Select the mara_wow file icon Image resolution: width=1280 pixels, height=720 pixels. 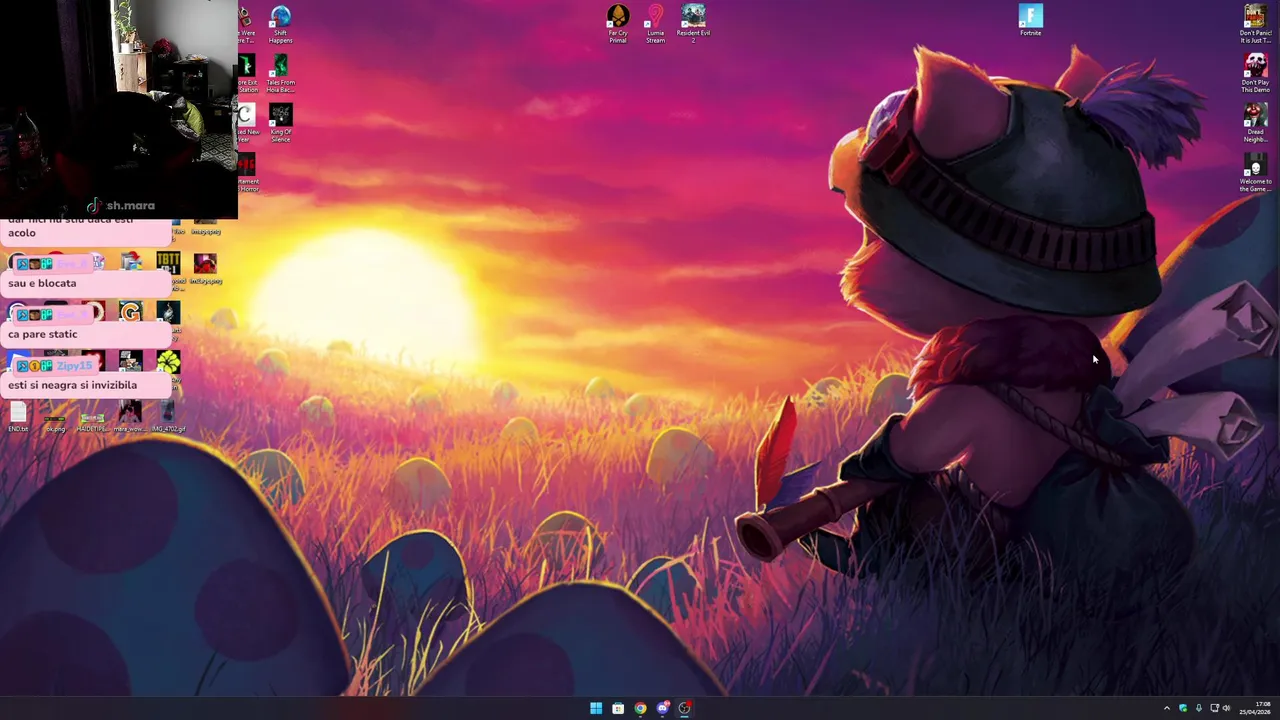[129, 417]
